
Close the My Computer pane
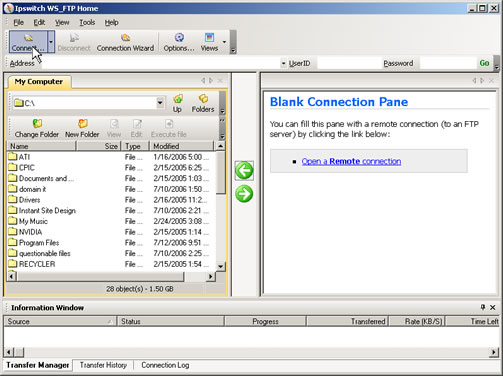point(220,80)
